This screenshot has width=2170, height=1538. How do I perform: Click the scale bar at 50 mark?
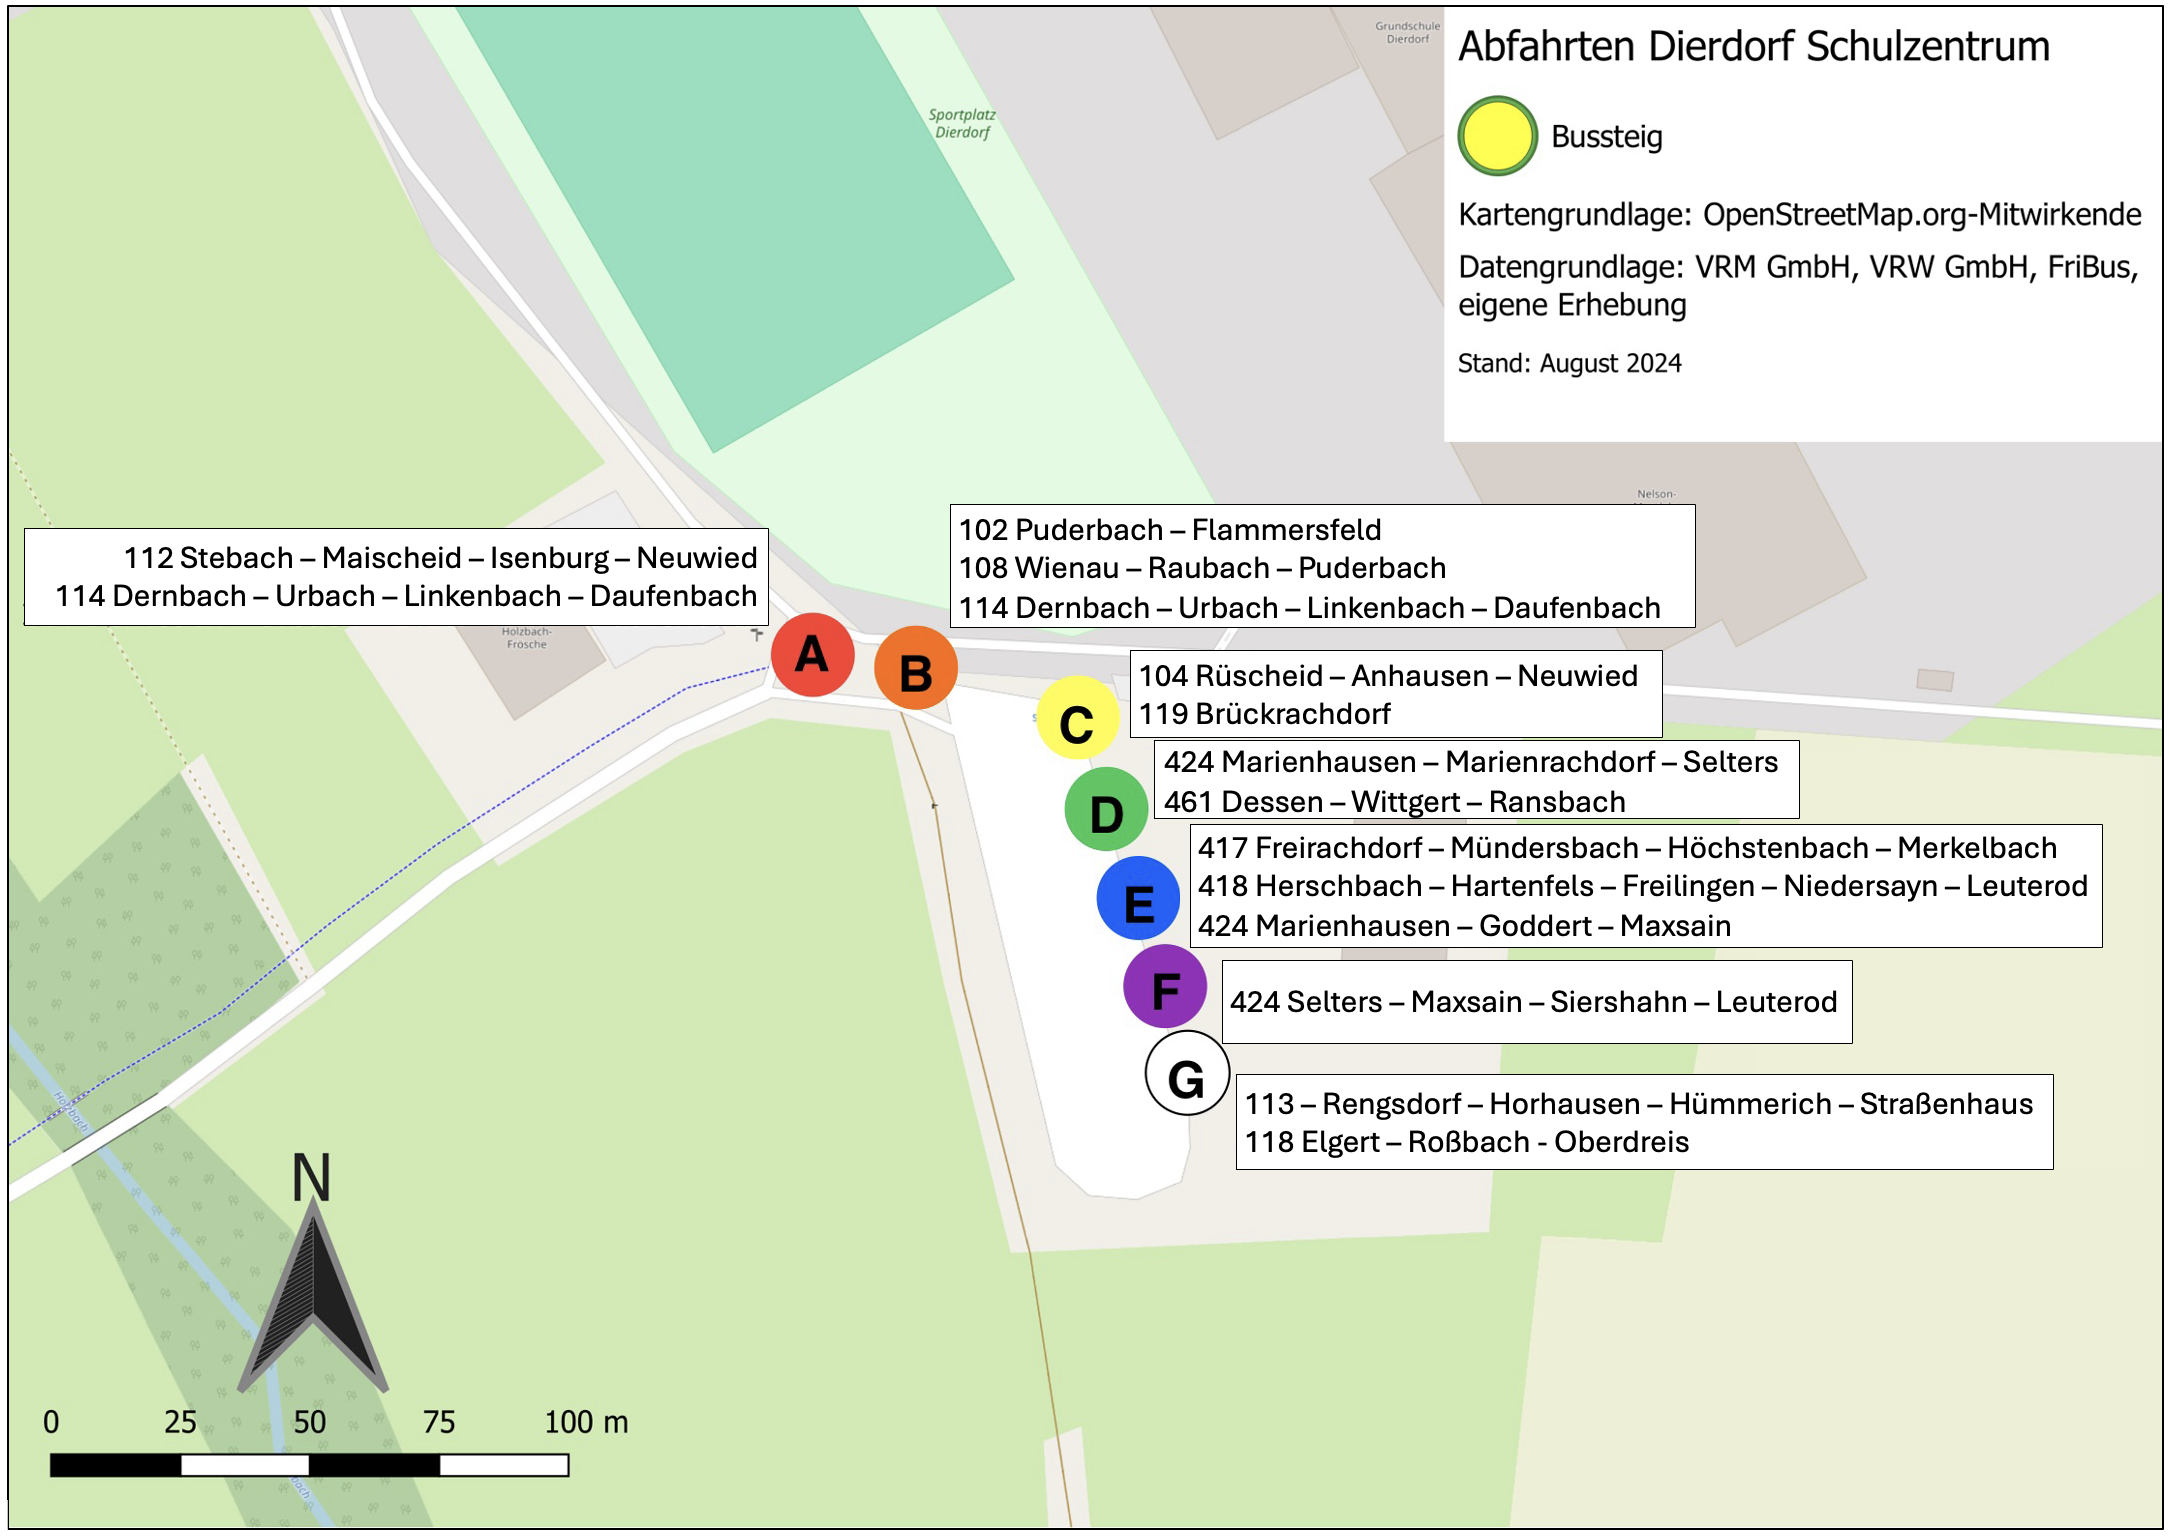[x=309, y=1465]
